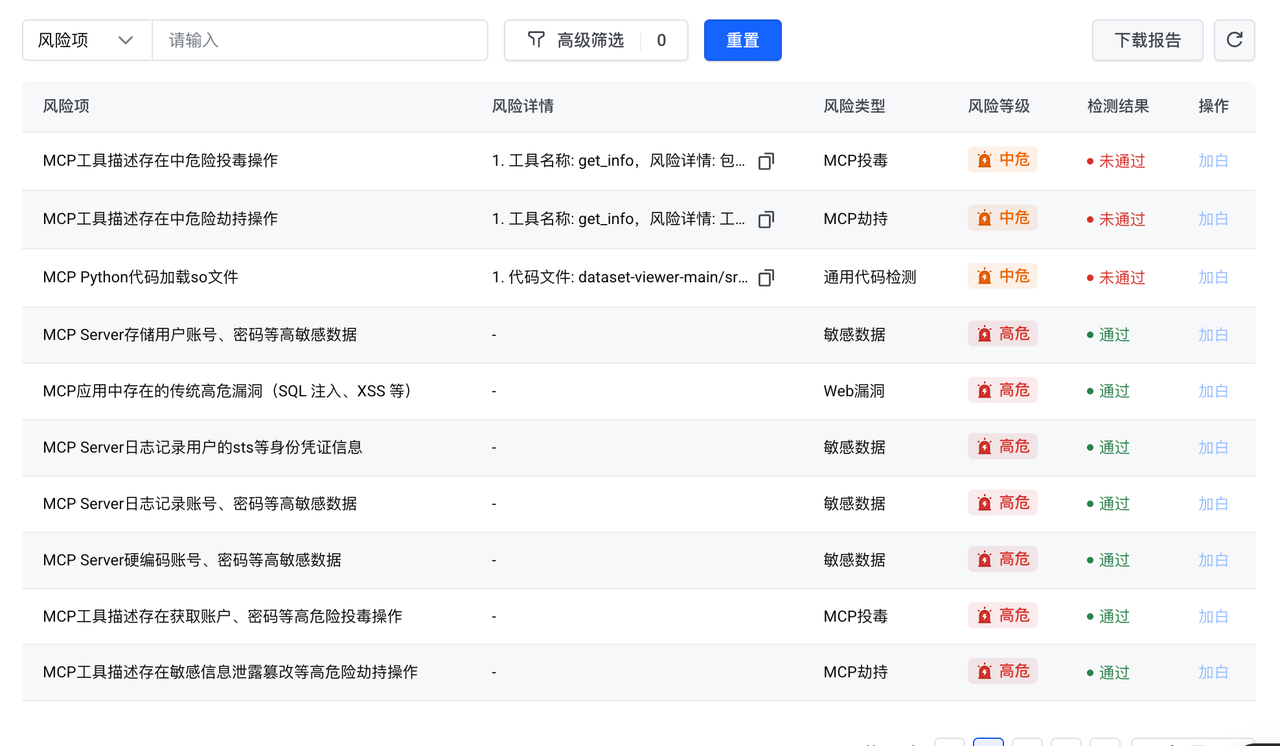Open the 风险项 search-type dropdown
The image size is (1280, 746).
(86, 40)
